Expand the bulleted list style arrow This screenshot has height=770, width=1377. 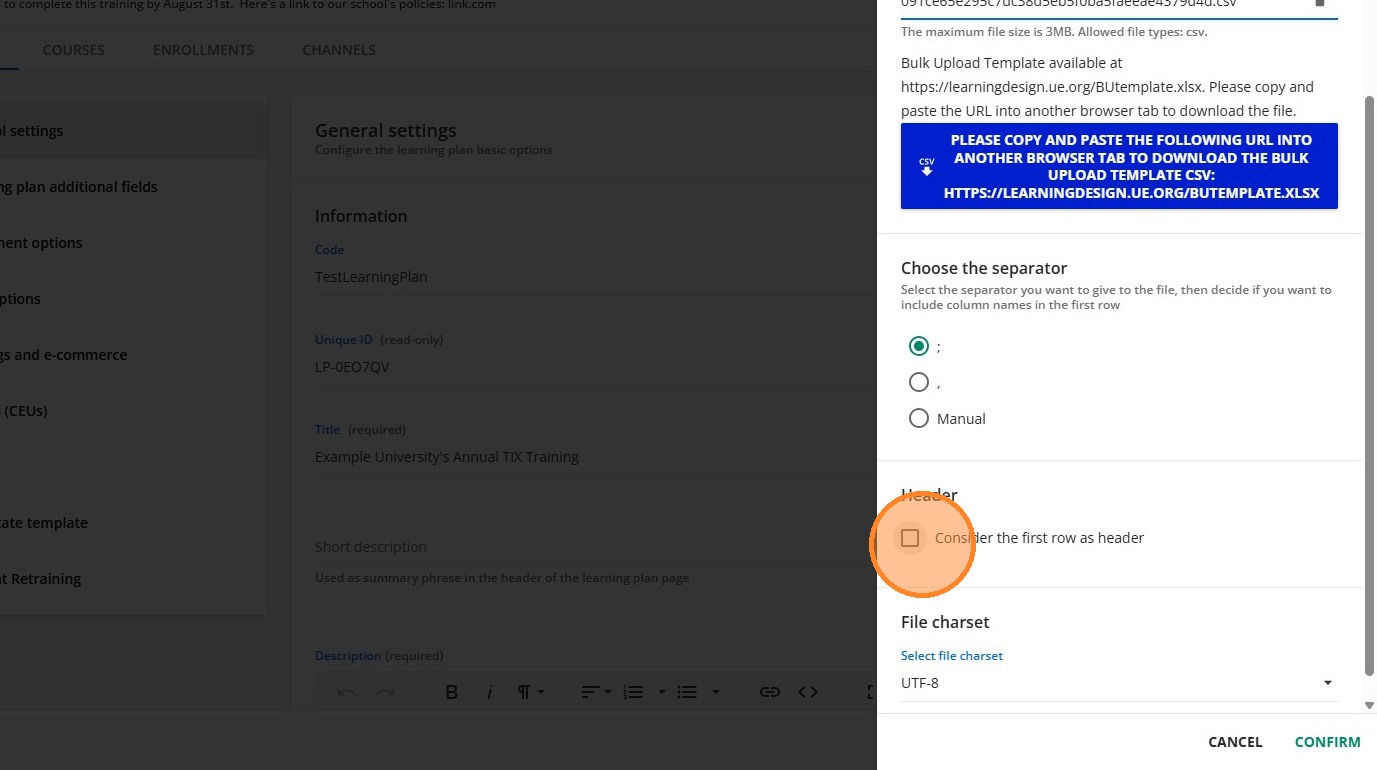715,692
